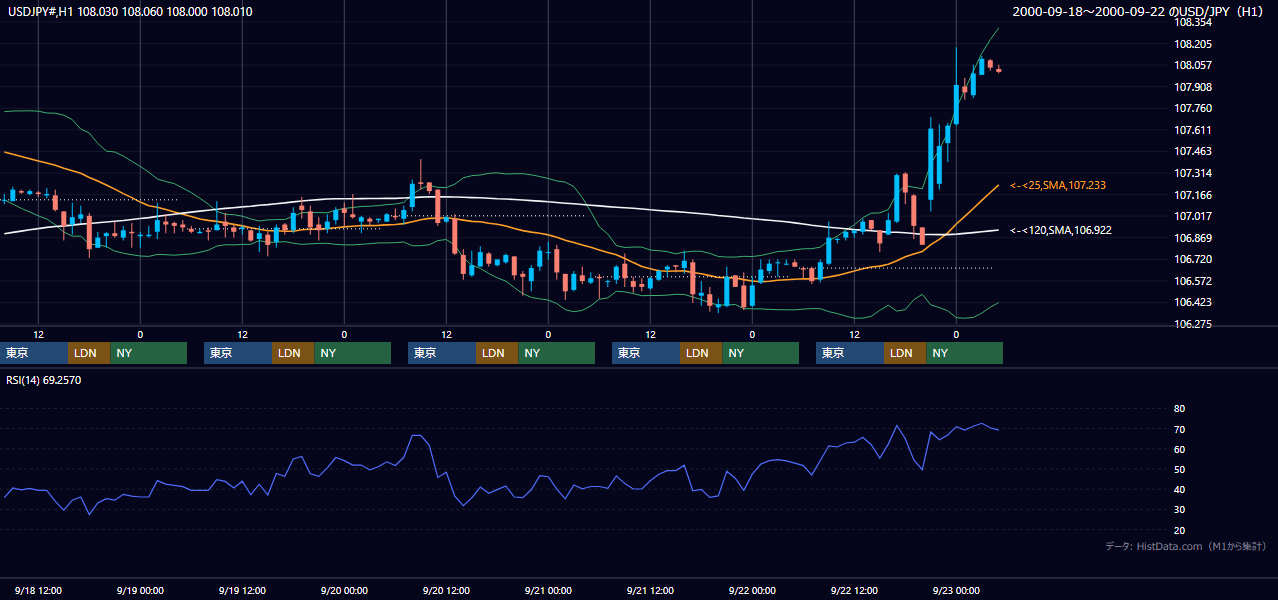
Task: Select time axis label 9/22 12:00
Action: tap(854, 591)
